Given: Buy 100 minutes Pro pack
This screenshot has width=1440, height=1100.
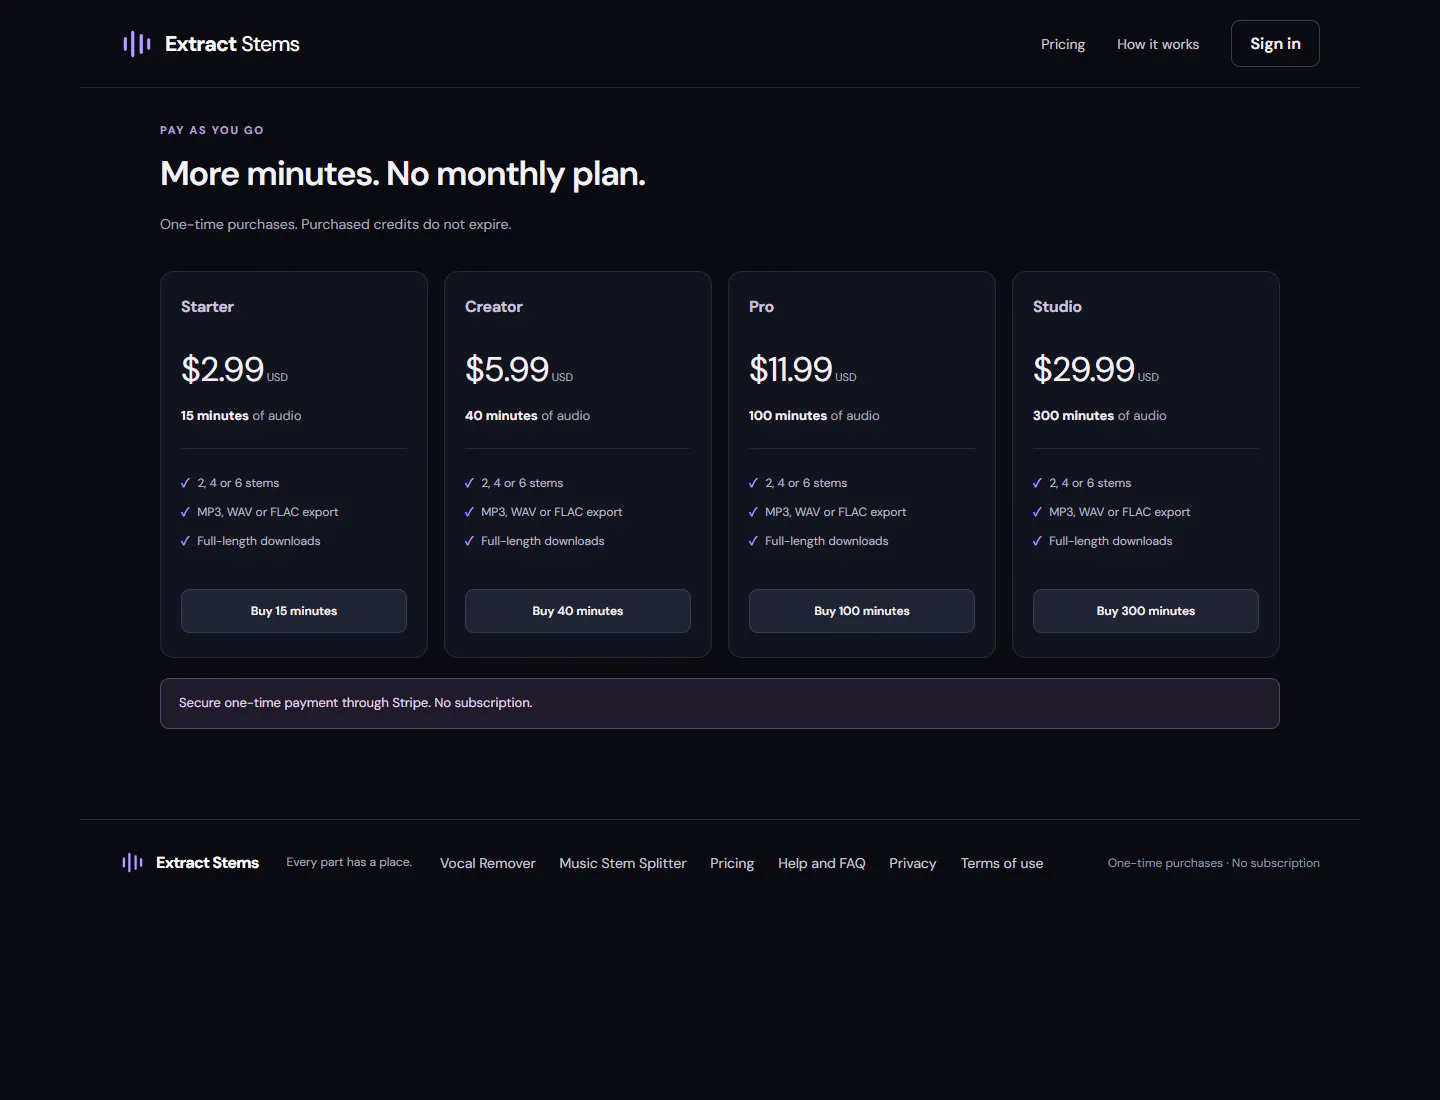Looking at the screenshot, I should 862,611.
